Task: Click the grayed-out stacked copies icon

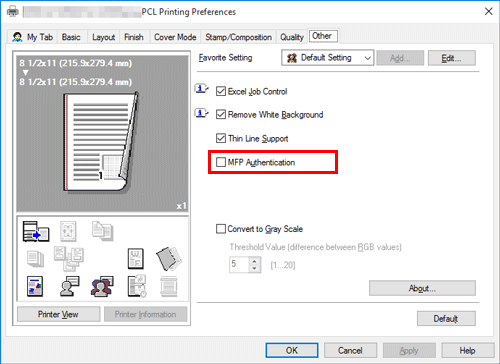Action: click(35, 259)
